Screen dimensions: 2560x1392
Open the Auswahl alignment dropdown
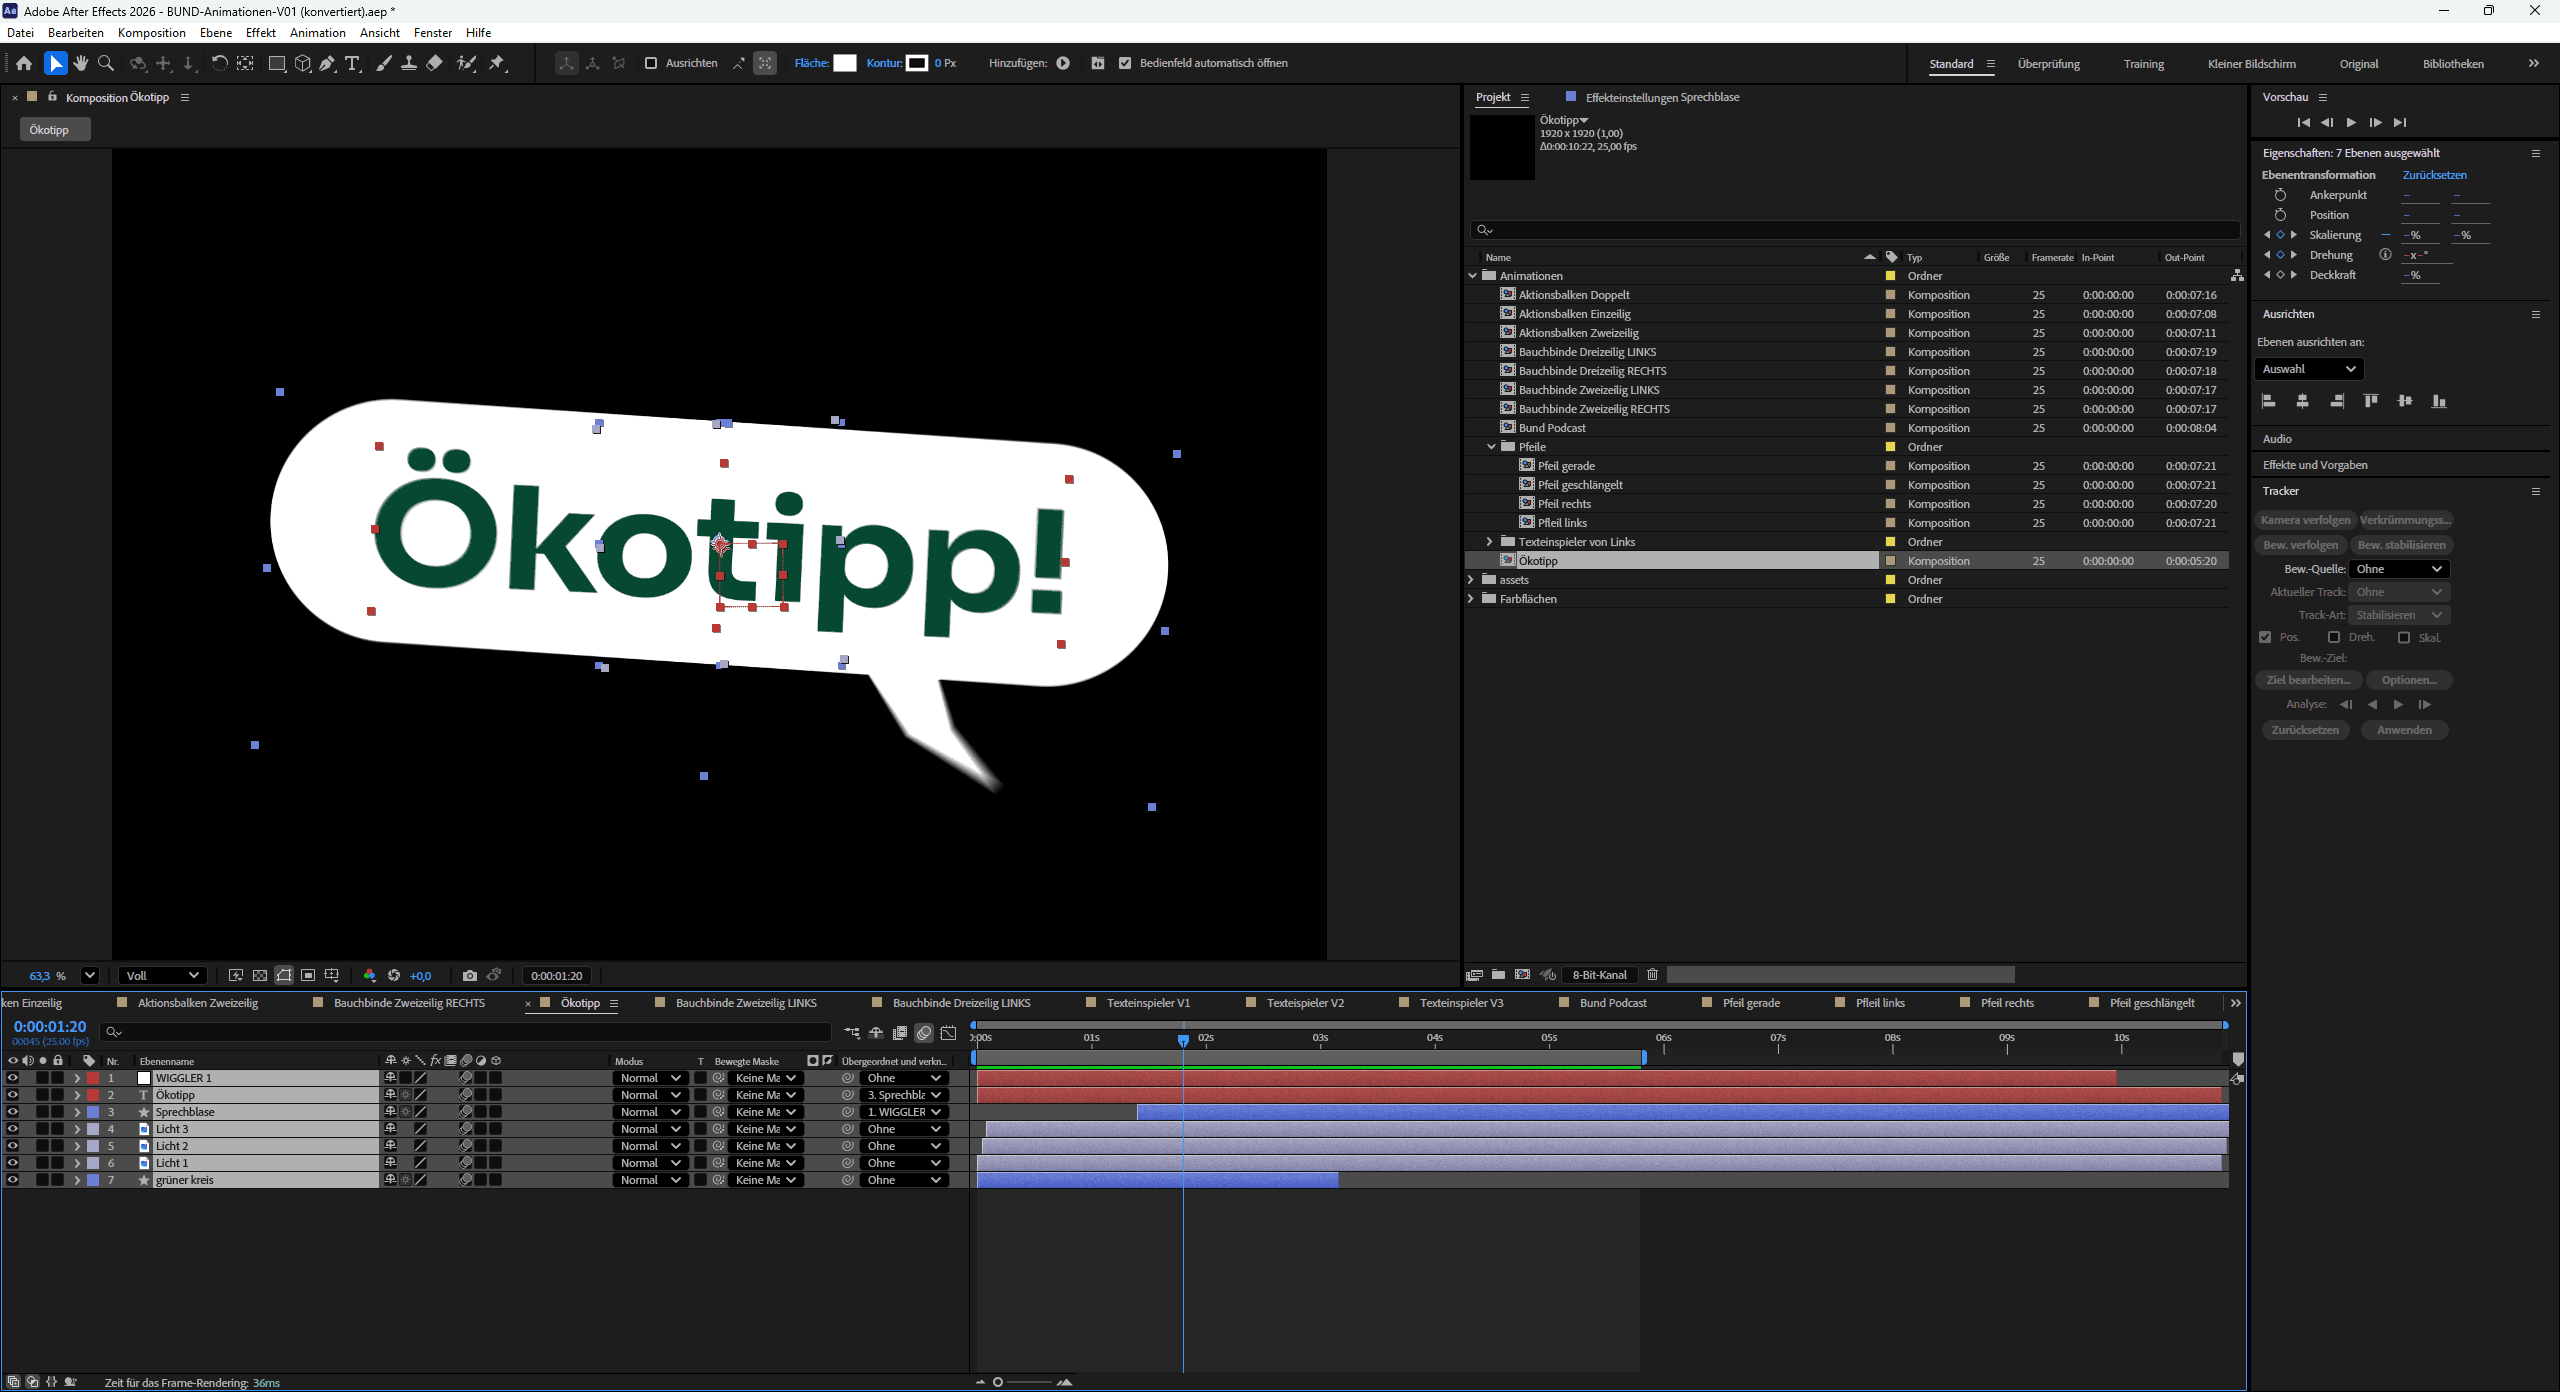point(2308,369)
